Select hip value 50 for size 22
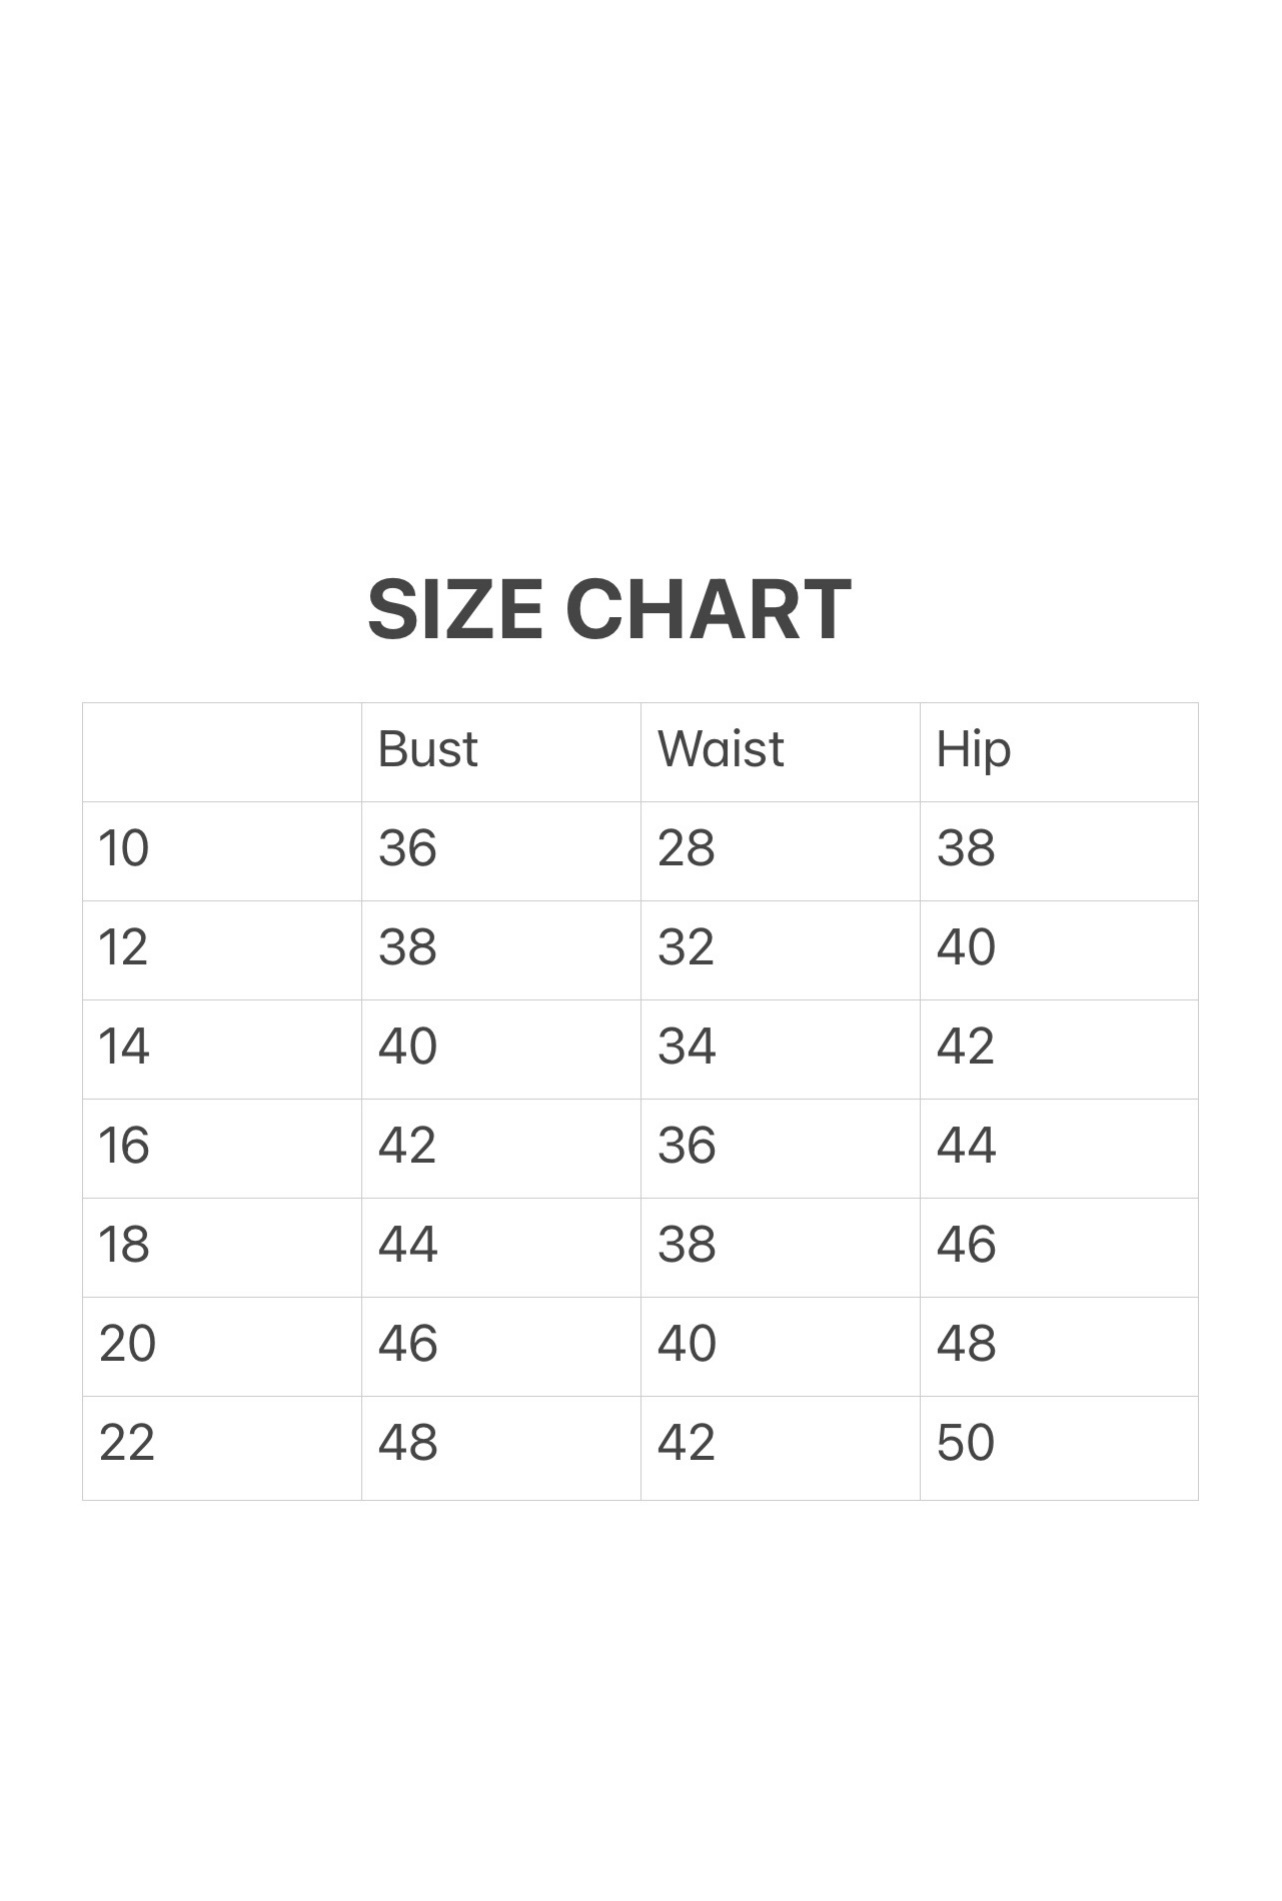 point(966,1442)
